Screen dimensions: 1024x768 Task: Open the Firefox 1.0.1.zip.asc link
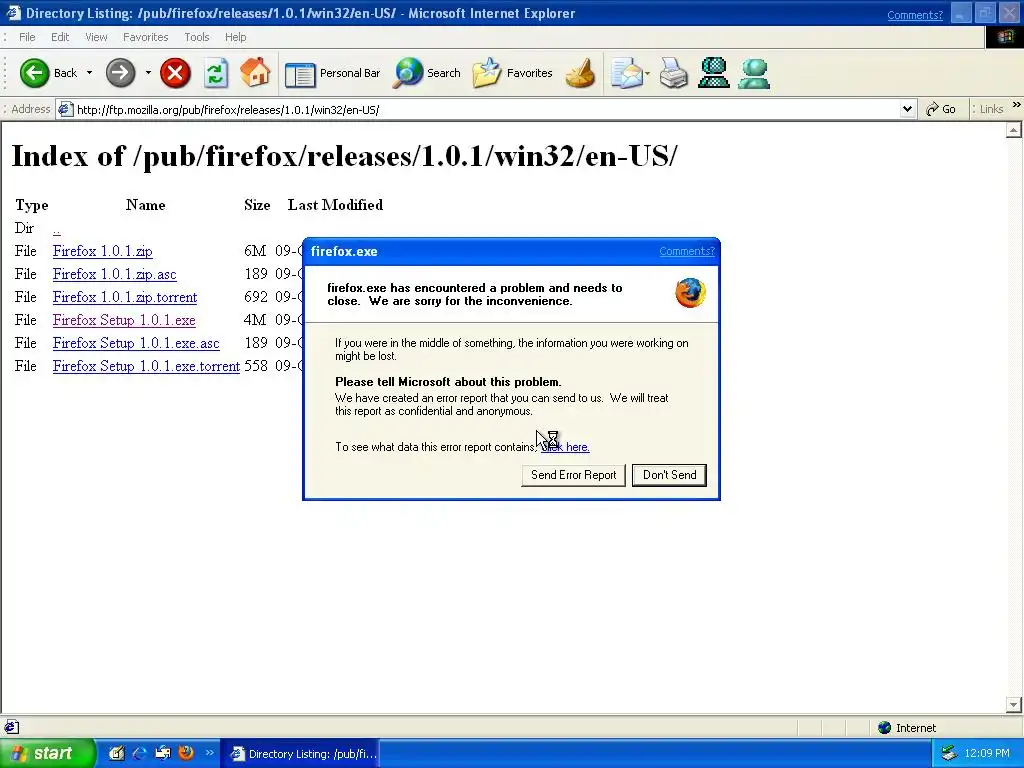[x=114, y=274]
